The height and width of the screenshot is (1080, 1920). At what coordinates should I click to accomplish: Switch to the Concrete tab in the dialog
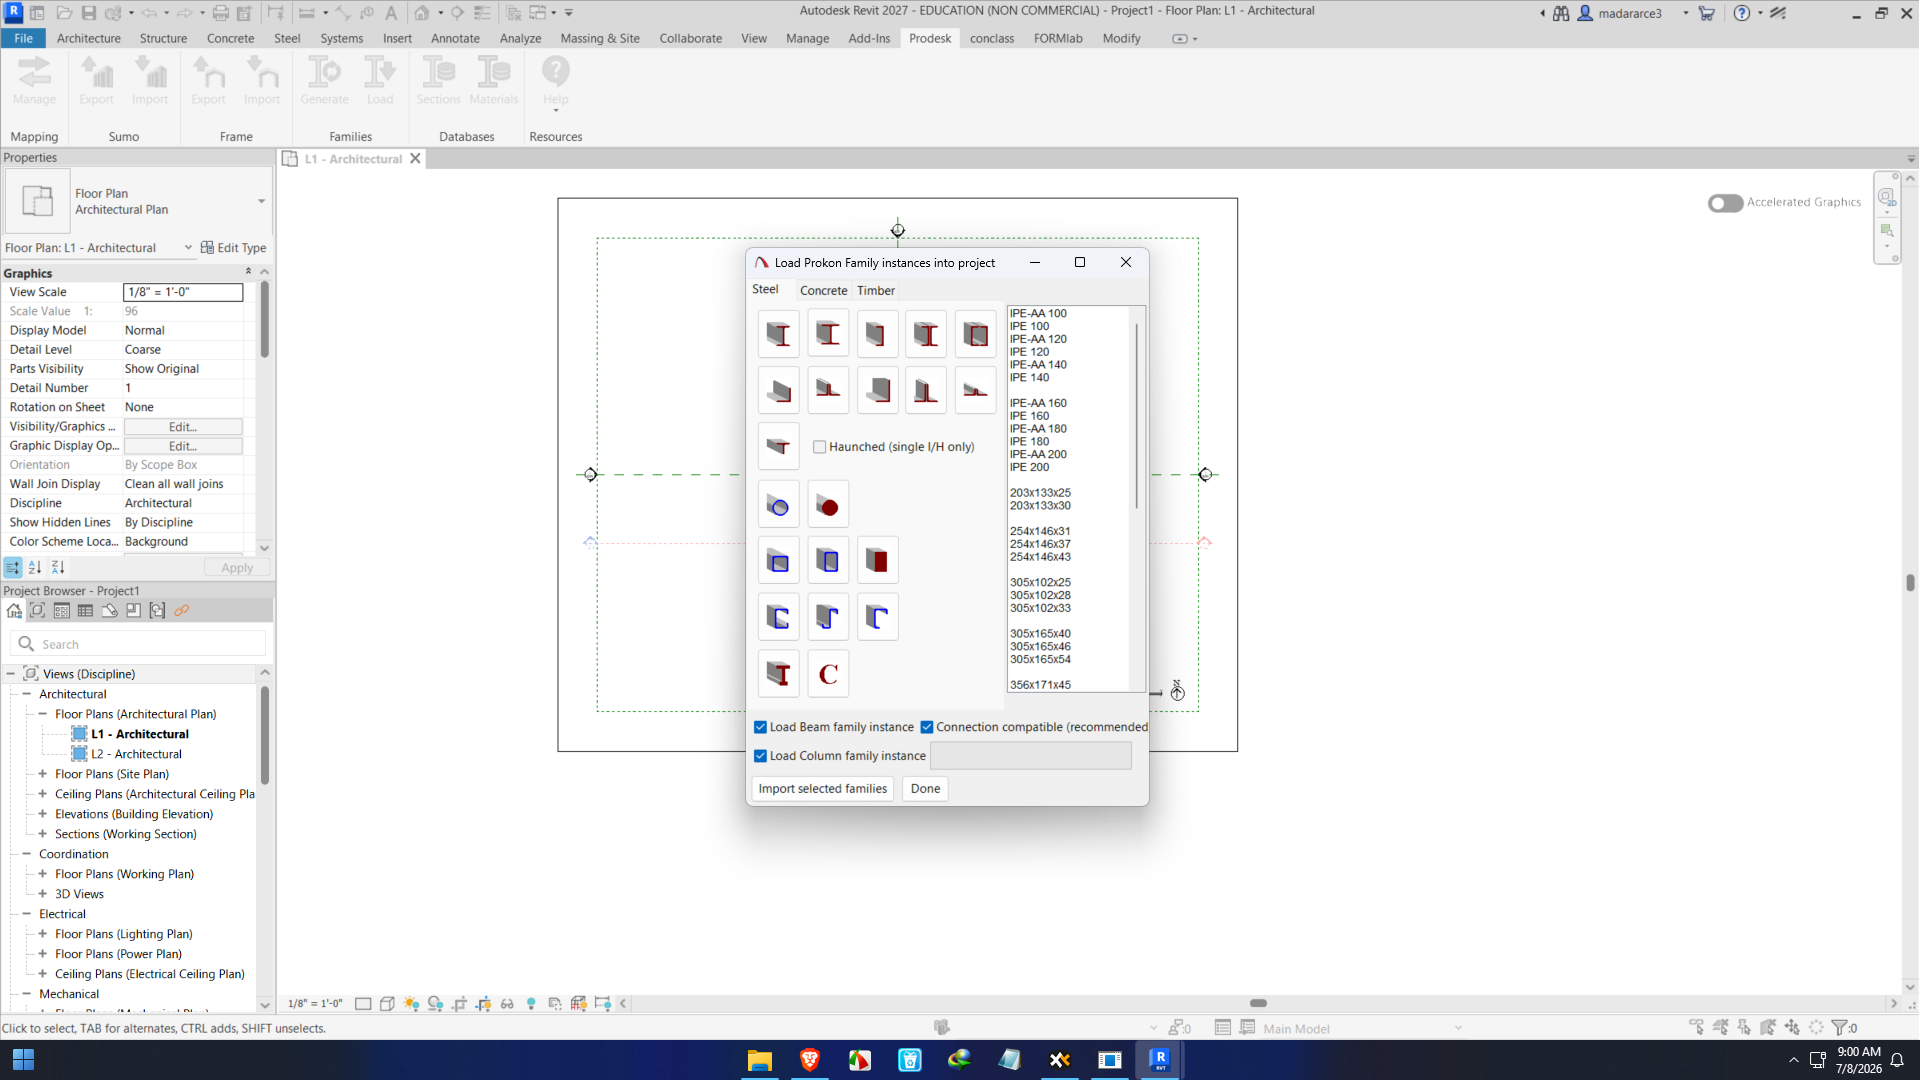pos(824,291)
